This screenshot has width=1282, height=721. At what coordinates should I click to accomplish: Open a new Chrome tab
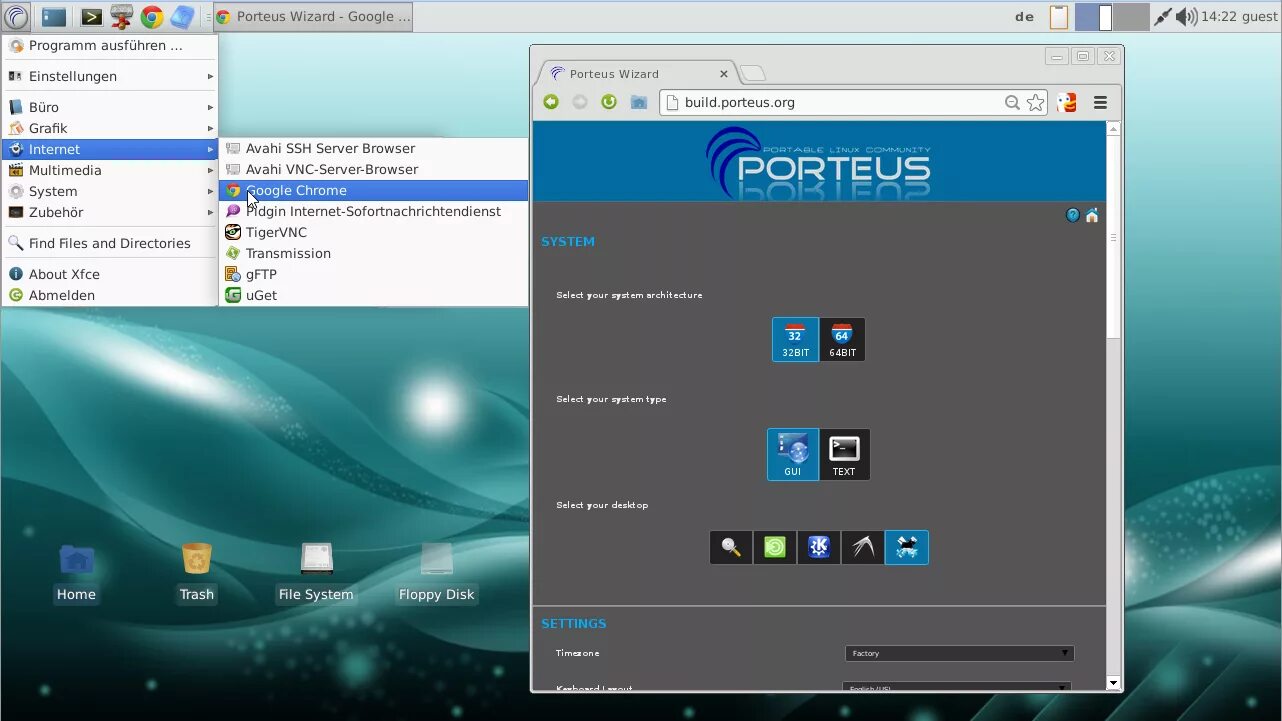(753, 73)
